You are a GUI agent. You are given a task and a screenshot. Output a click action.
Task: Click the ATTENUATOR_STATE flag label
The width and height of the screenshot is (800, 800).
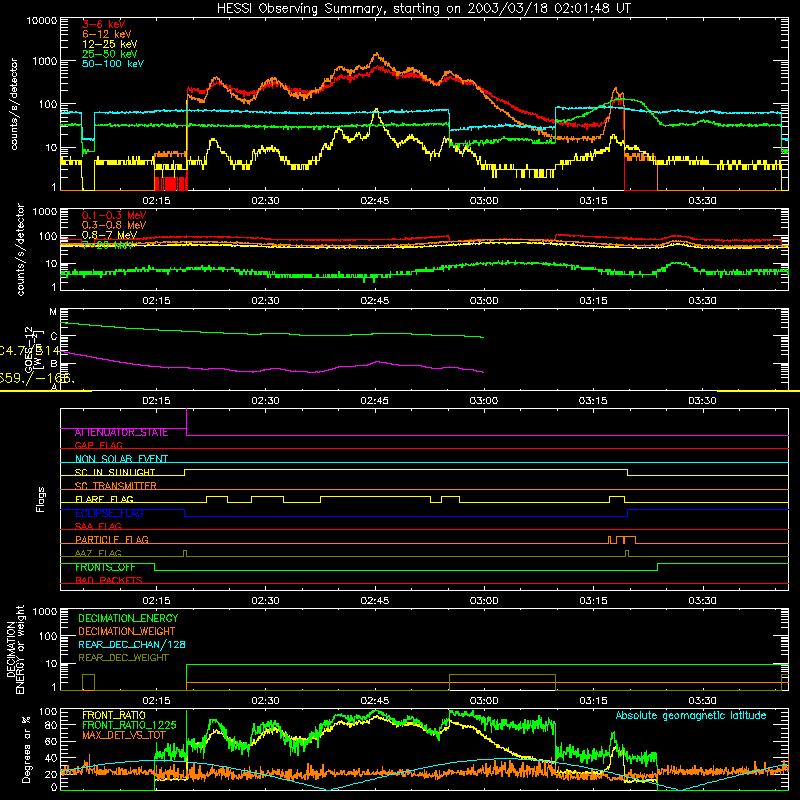121,433
